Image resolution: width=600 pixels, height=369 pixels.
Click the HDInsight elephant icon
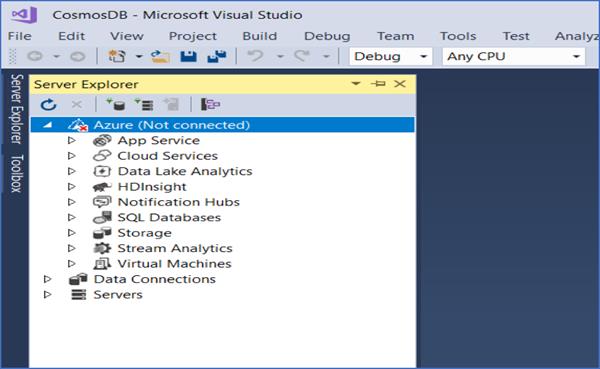pos(102,187)
